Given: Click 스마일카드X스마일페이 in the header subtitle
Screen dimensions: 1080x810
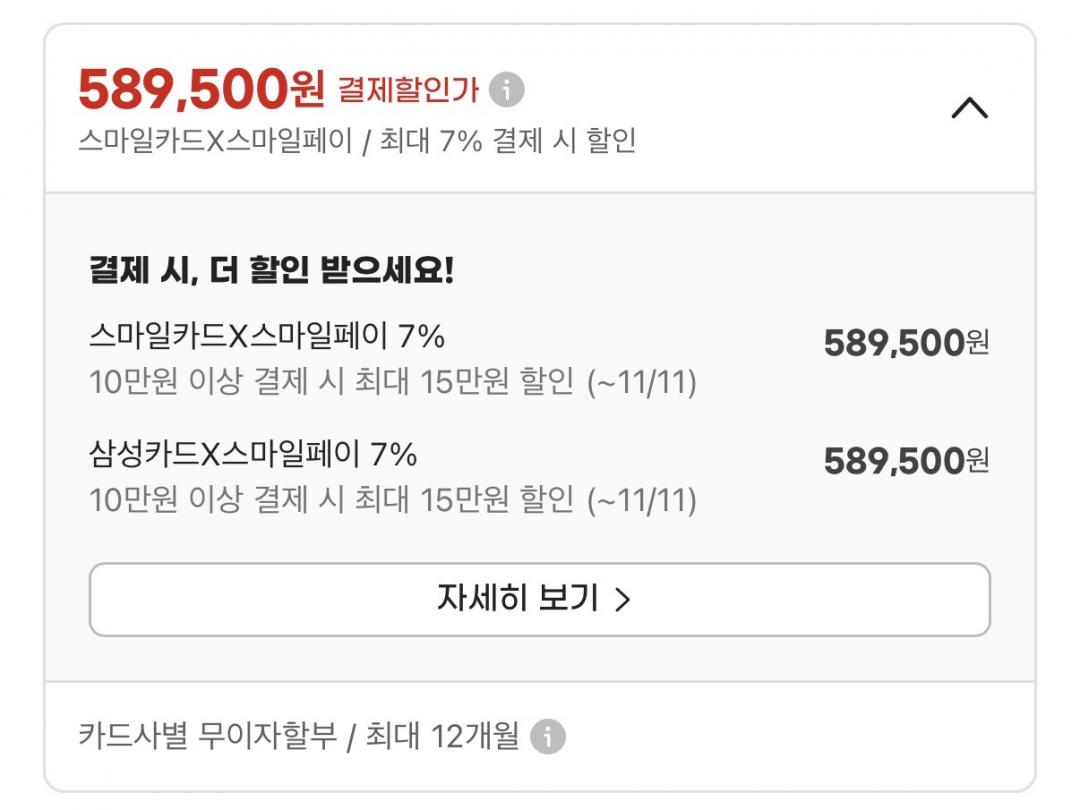Looking at the screenshot, I should 215,141.
